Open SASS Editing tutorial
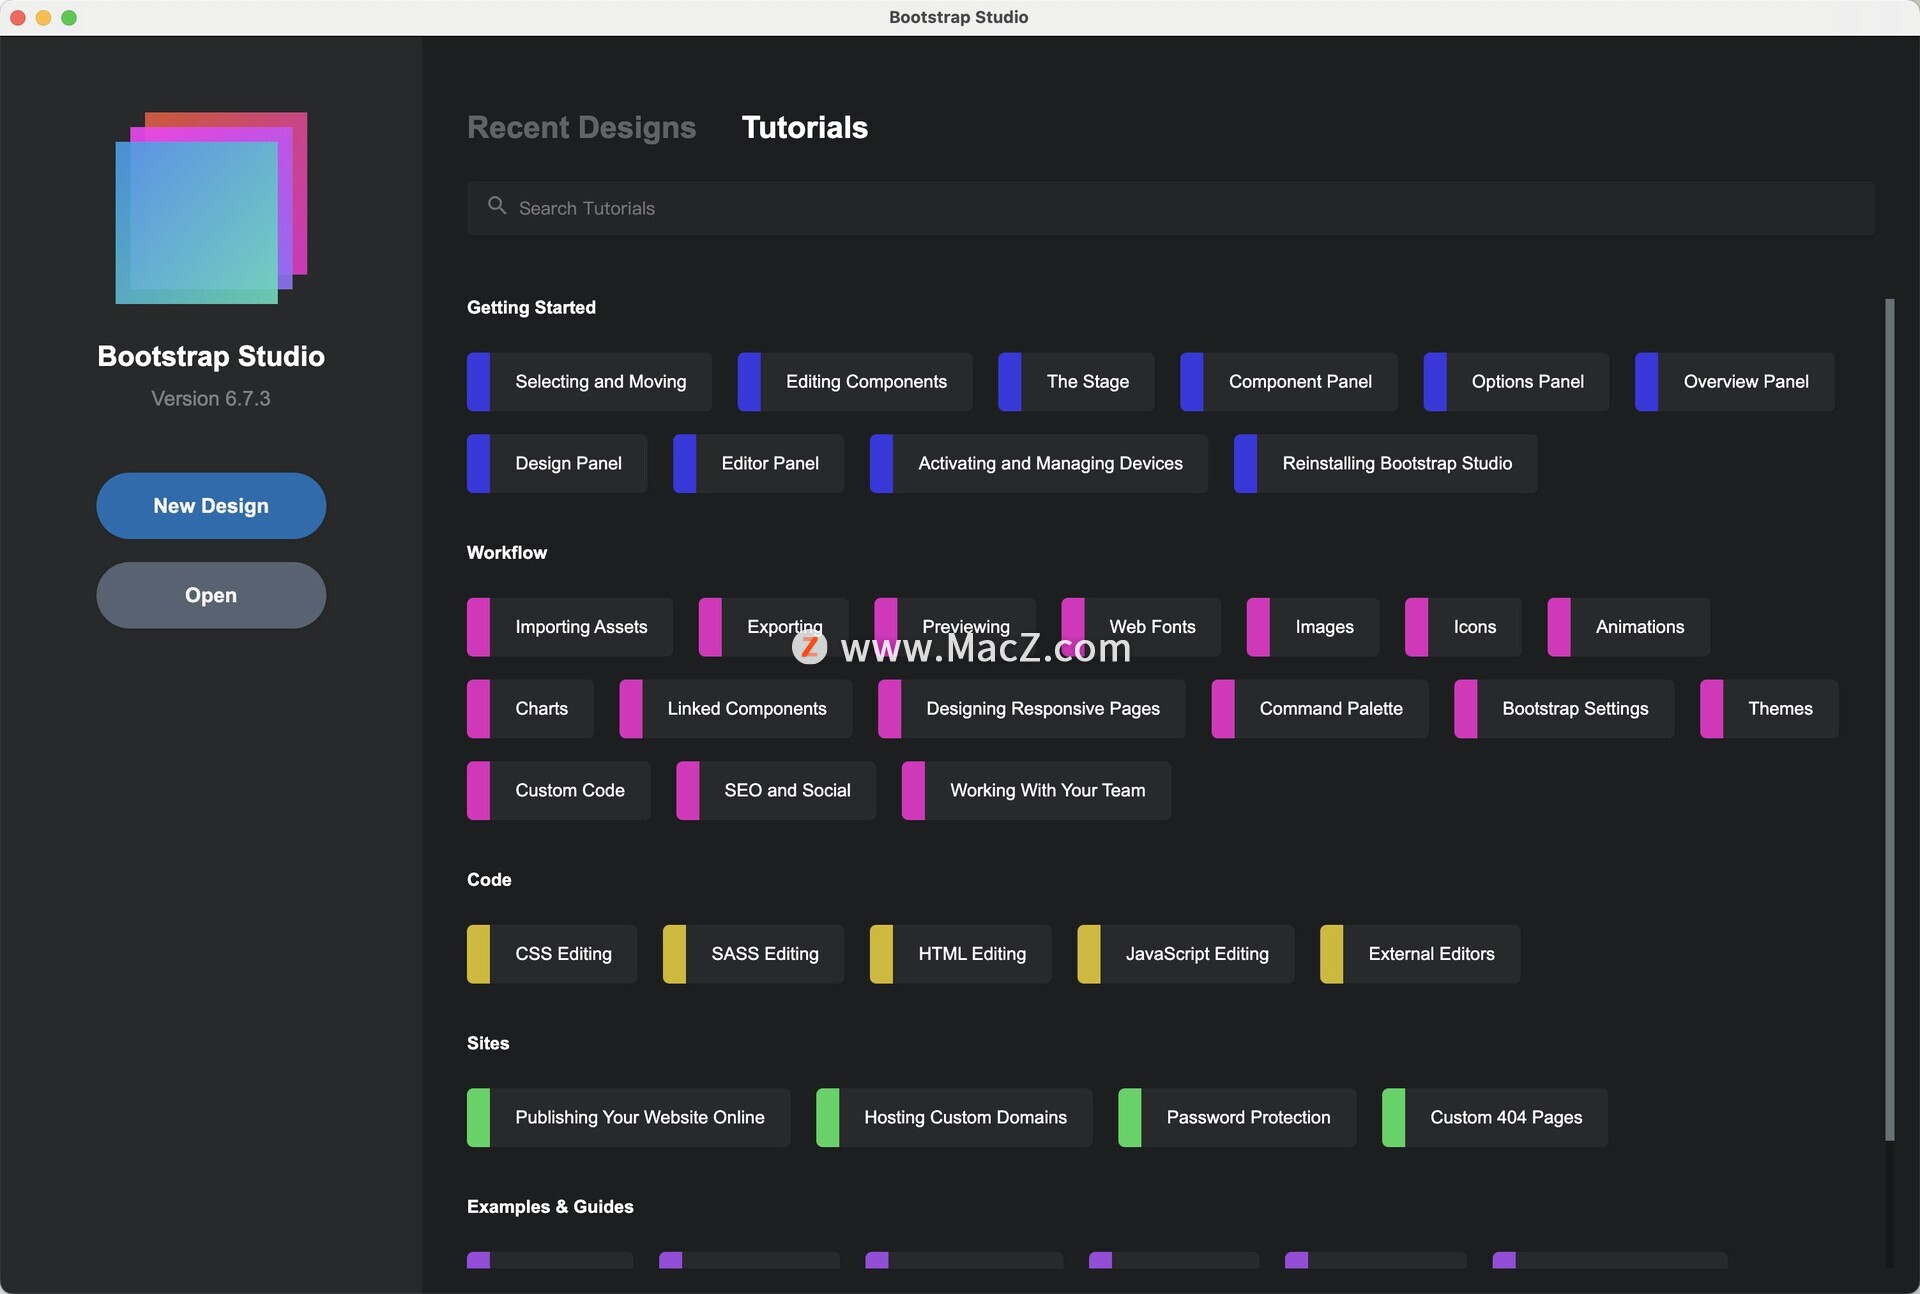 [753, 954]
